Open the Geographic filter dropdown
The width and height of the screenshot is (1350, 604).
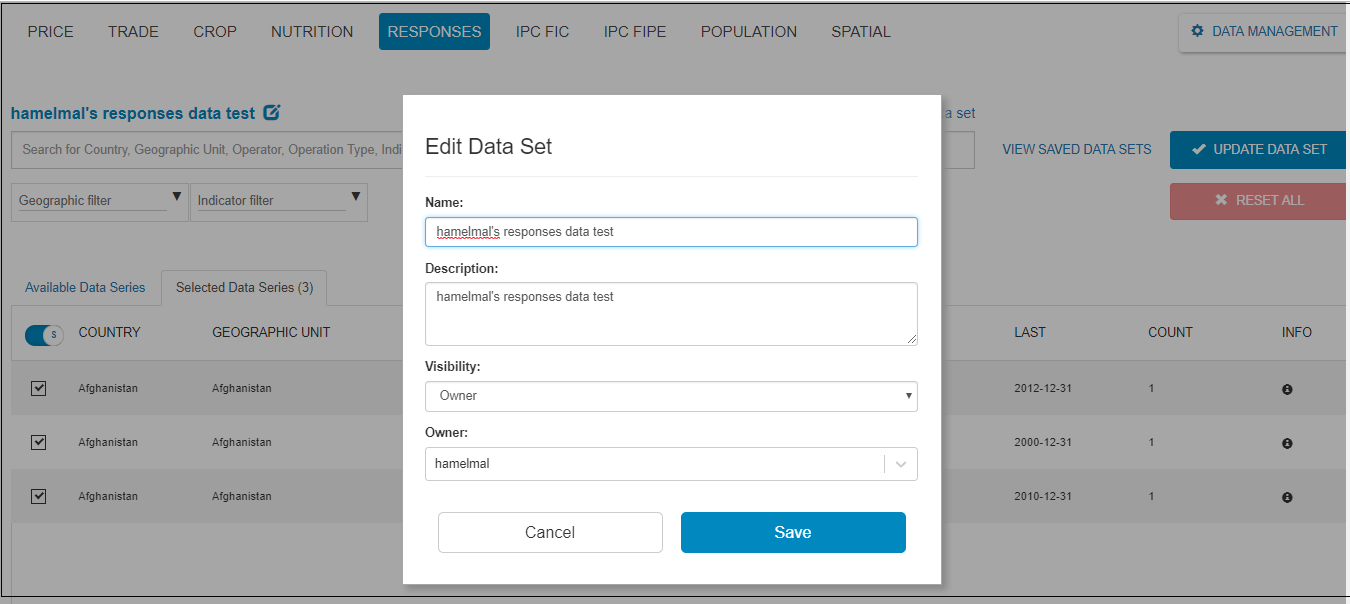click(x=99, y=201)
